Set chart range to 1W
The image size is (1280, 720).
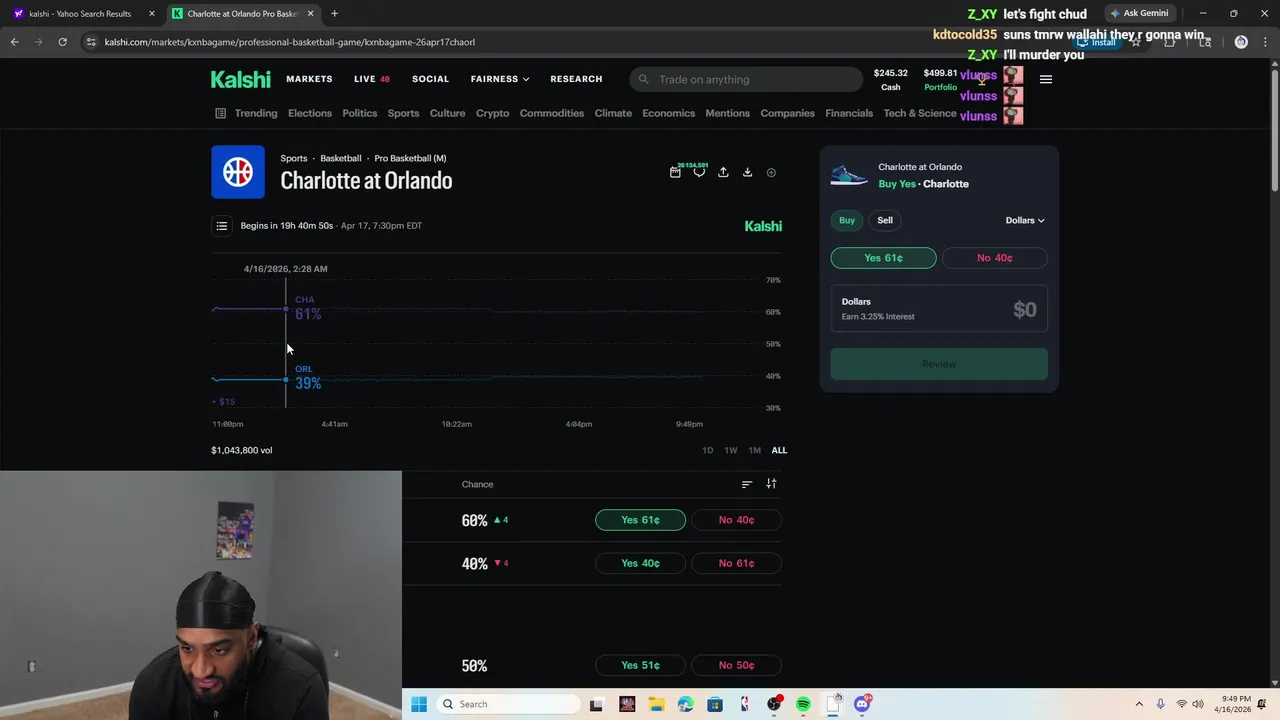[x=731, y=450]
